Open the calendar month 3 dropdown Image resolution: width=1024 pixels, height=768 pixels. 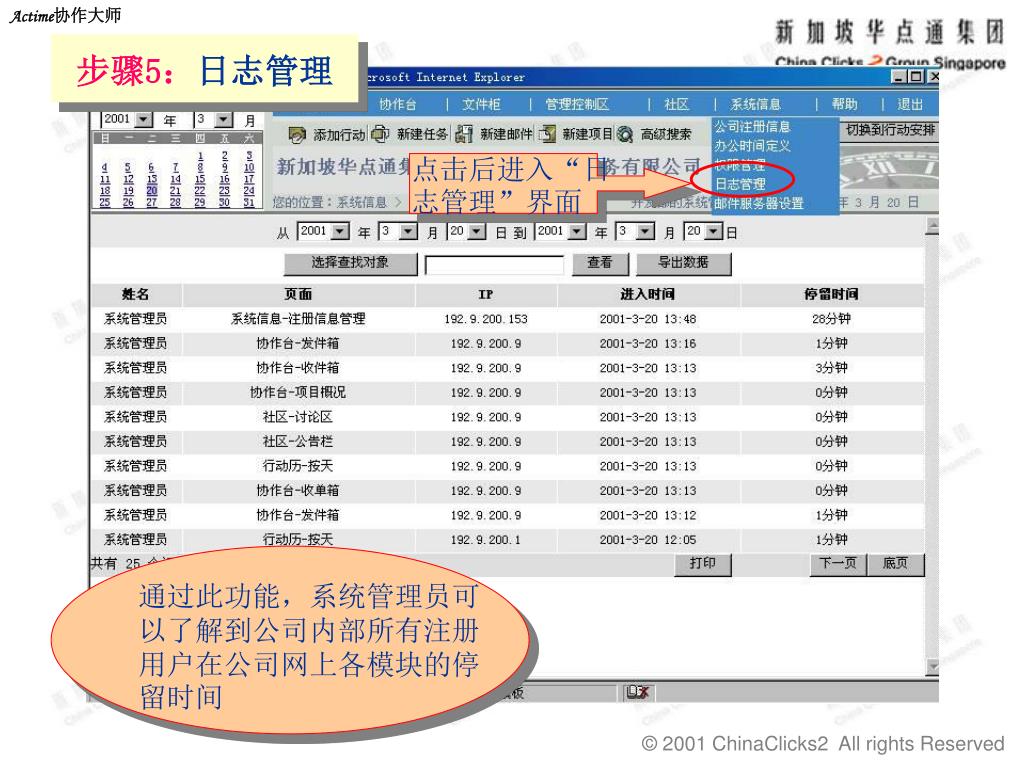(225, 120)
